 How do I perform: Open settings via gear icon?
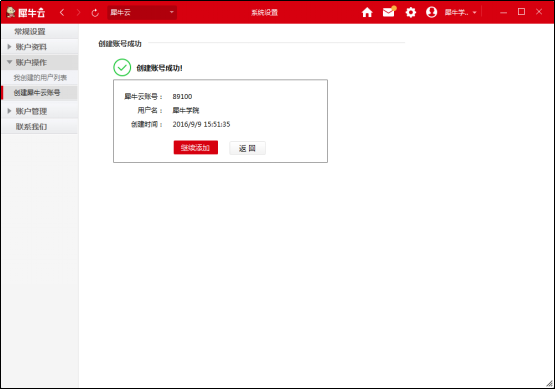tap(411, 12)
